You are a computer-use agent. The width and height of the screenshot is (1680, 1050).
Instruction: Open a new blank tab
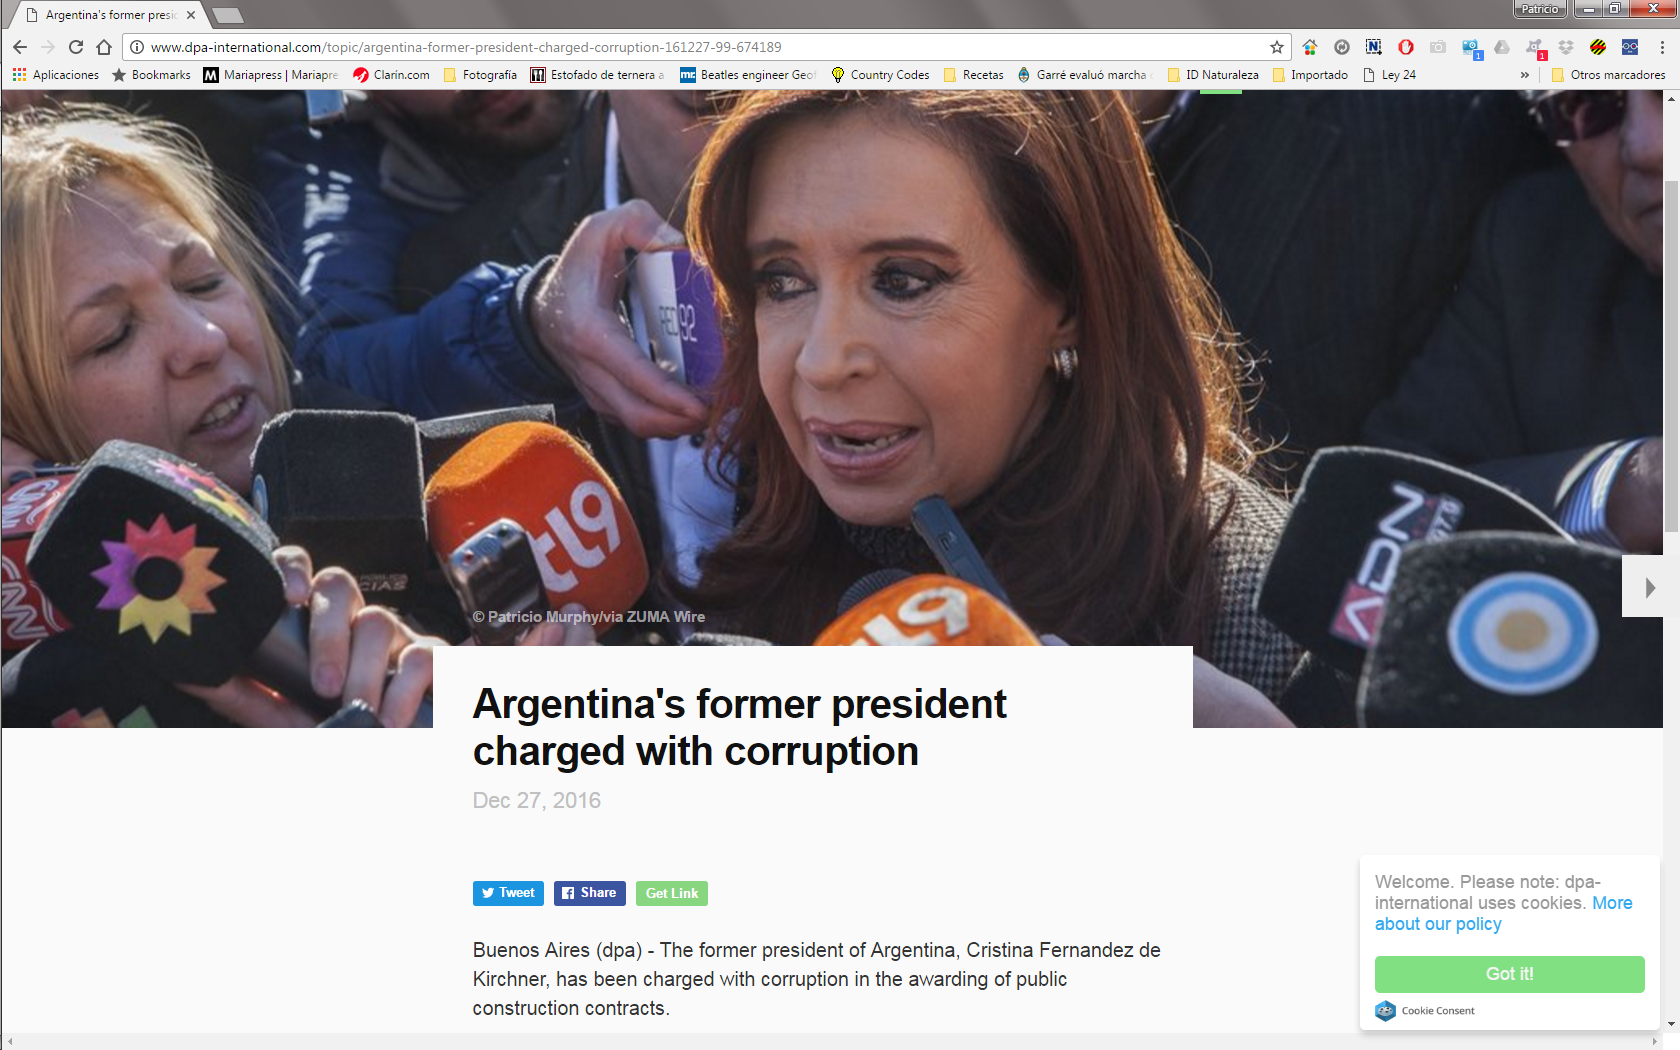click(x=228, y=15)
